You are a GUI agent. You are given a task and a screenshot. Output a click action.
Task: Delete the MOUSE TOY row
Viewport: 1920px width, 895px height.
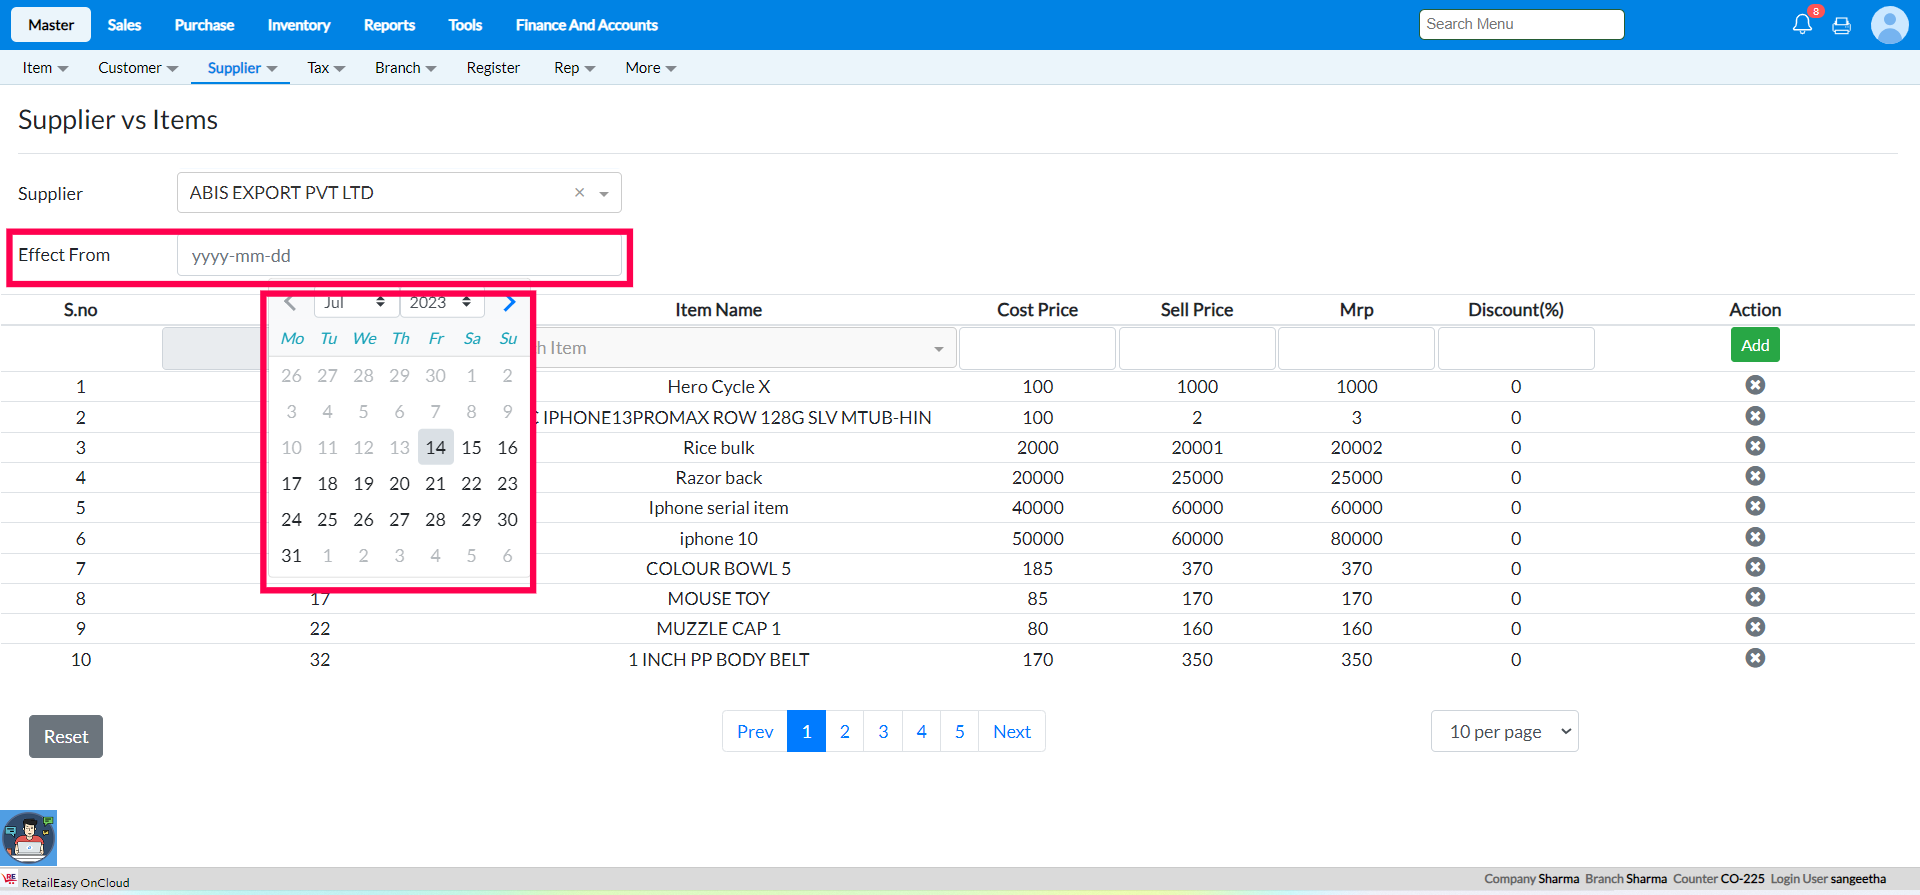[x=1755, y=598]
